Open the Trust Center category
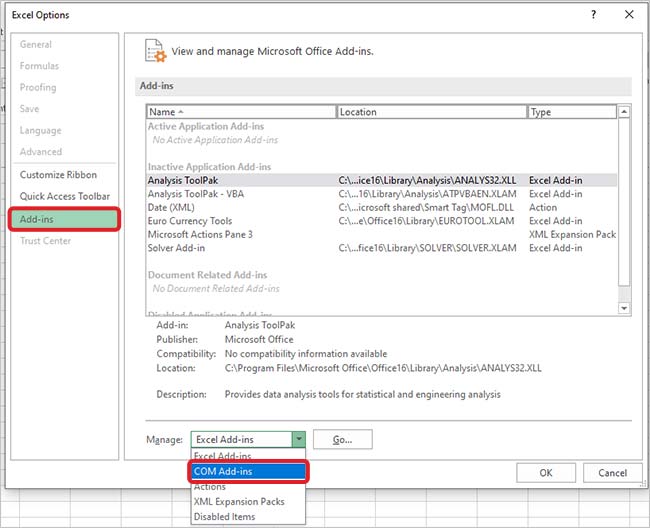 coord(45,241)
